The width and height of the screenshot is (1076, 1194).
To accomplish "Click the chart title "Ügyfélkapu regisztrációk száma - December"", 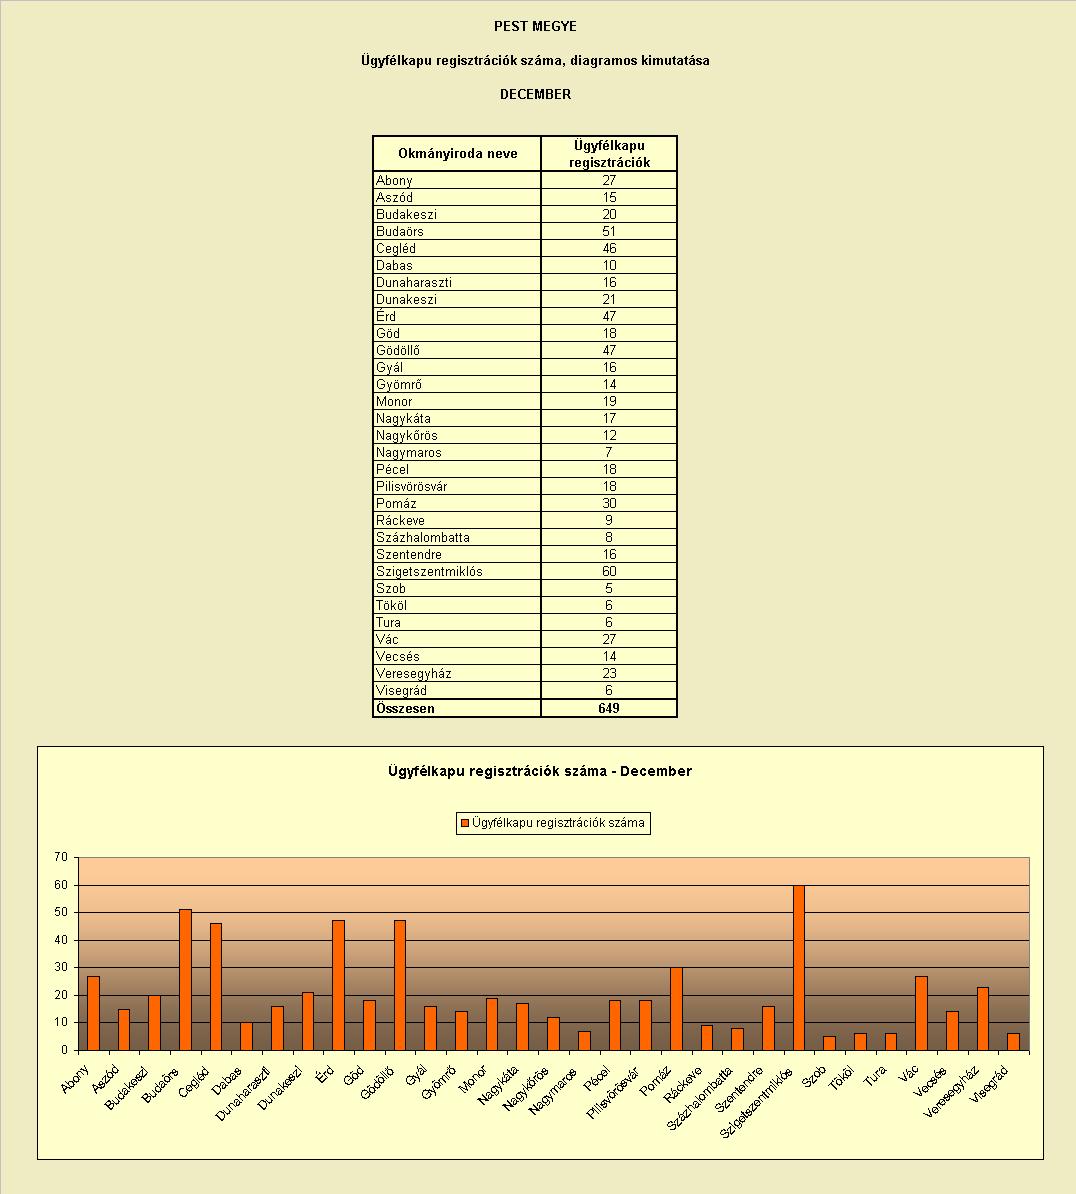I will (540, 771).
